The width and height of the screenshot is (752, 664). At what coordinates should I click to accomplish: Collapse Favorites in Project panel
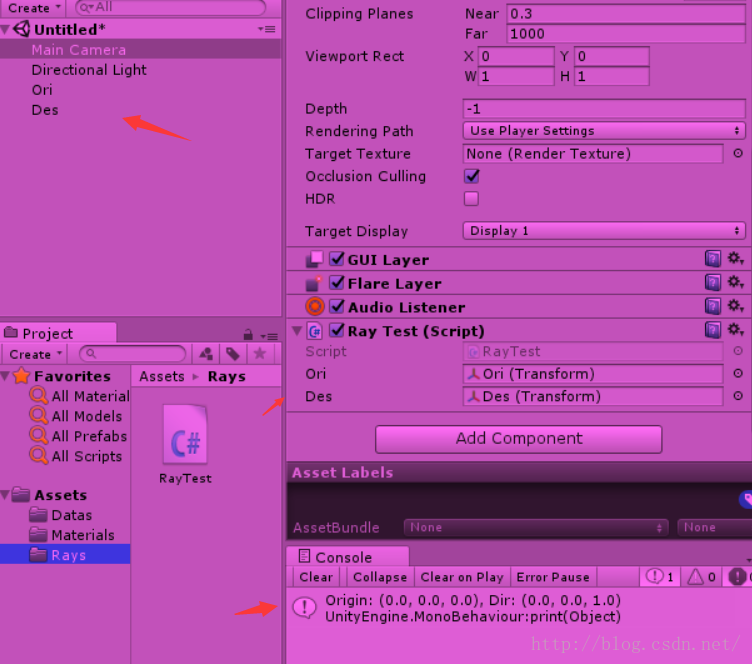[5, 376]
